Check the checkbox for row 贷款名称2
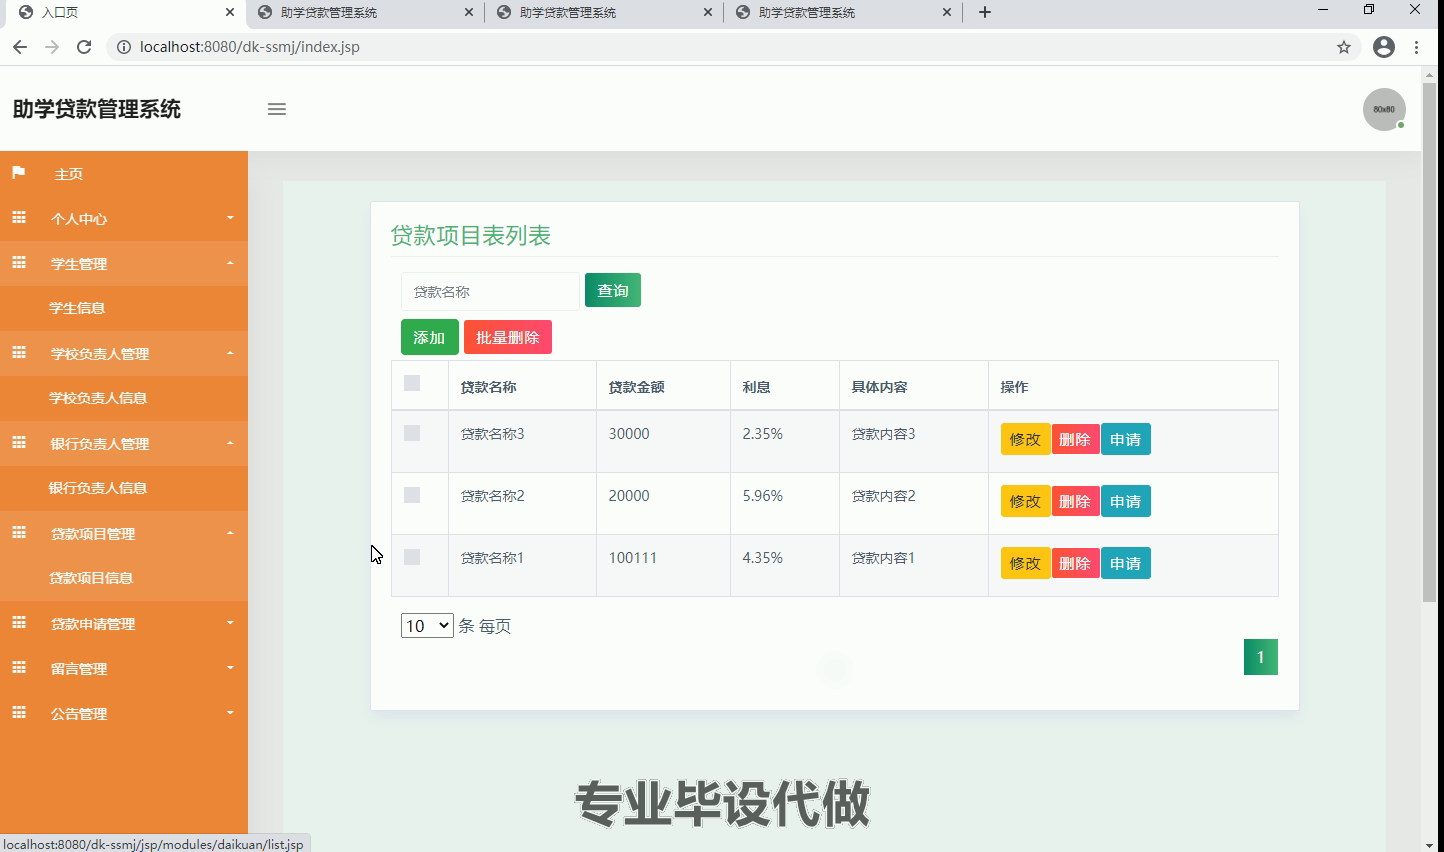 point(412,495)
